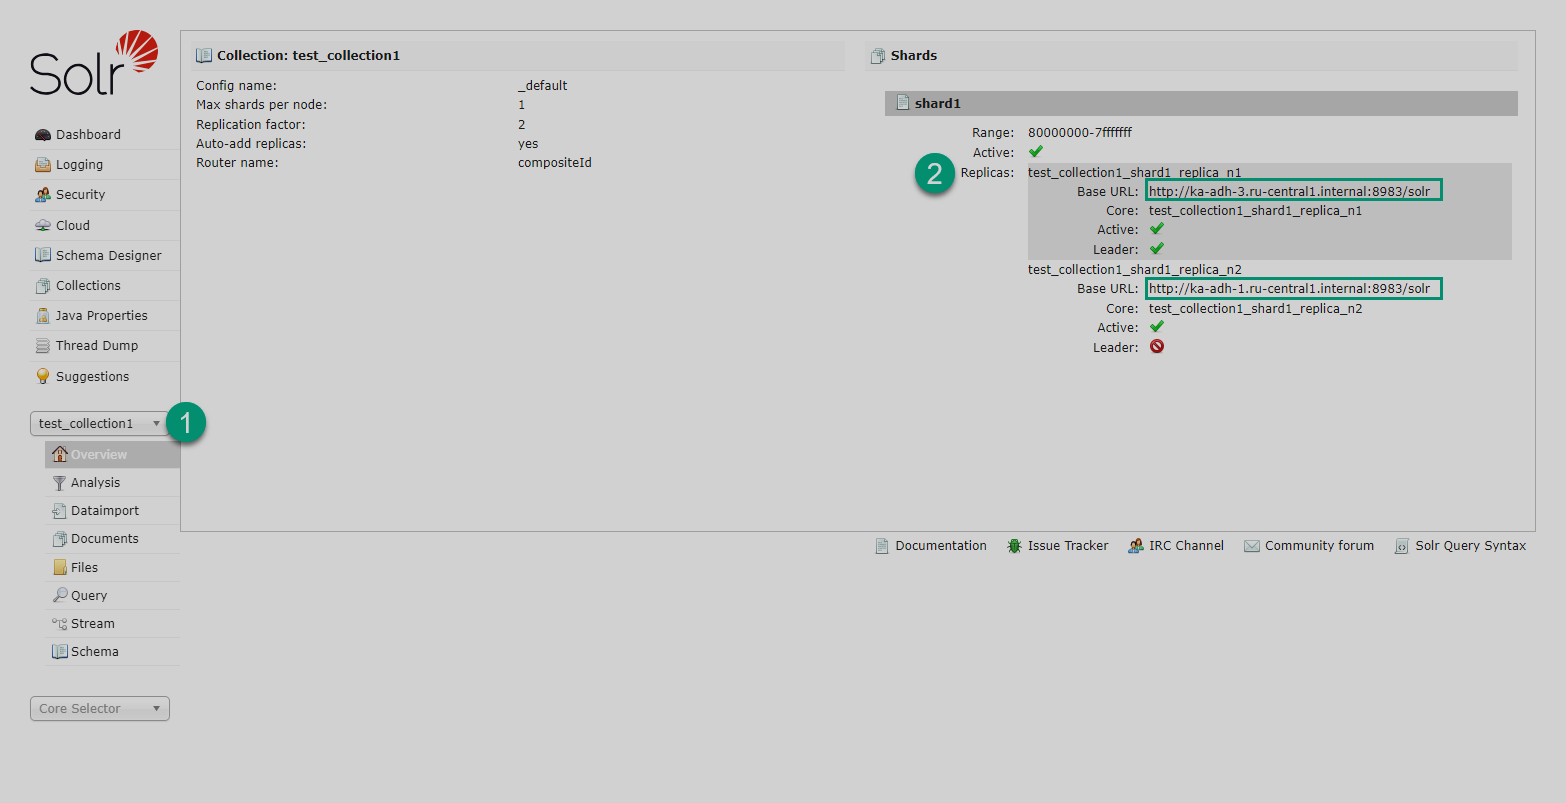Click the Files folder icon
The image size is (1566, 803).
[60, 568]
